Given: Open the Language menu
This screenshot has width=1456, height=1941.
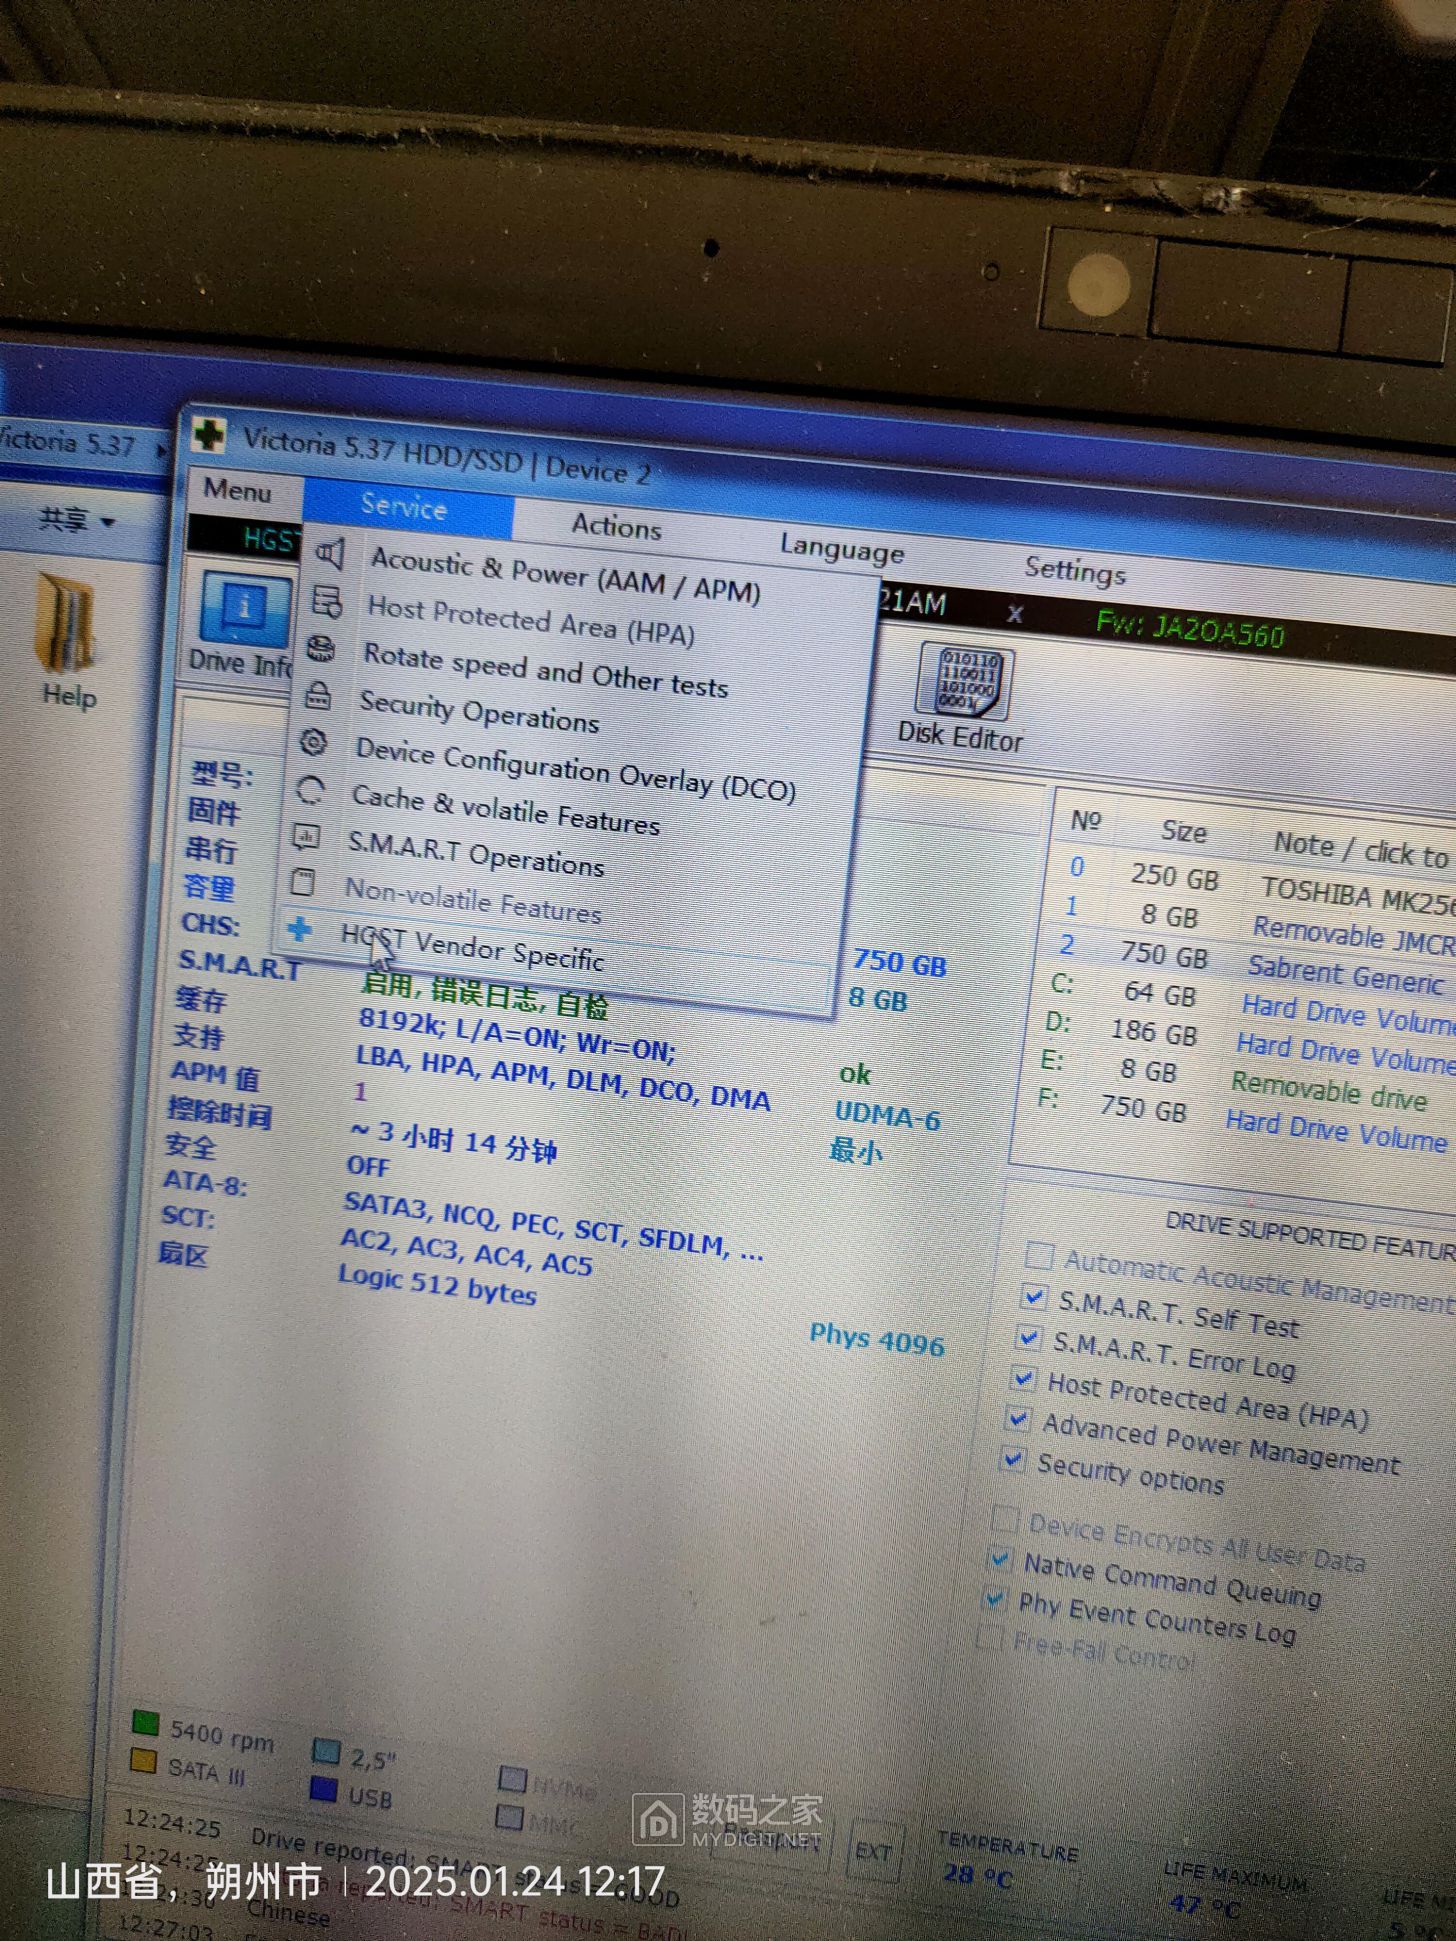Looking at the screenshot, I should (842, 549).
